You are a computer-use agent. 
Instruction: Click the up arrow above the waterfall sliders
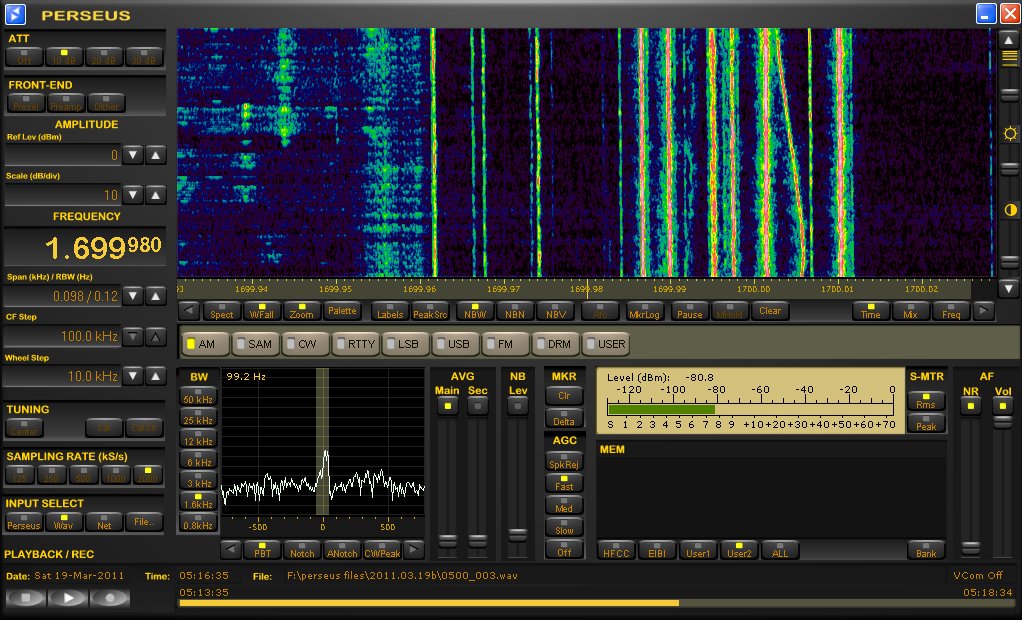1009,40
